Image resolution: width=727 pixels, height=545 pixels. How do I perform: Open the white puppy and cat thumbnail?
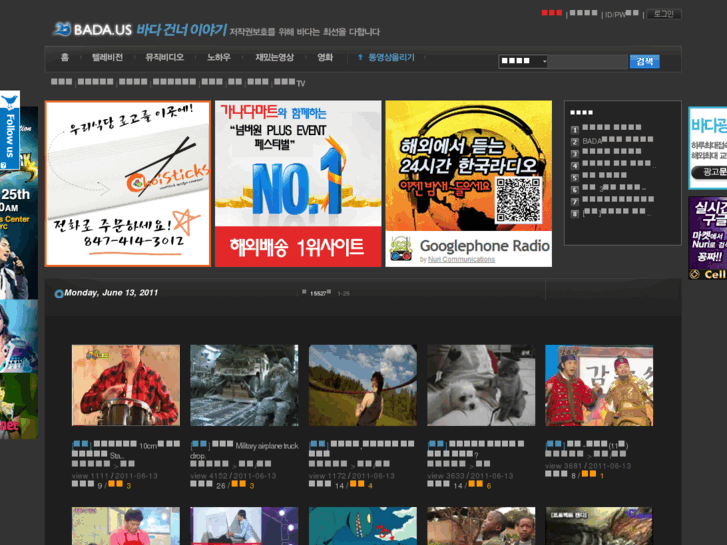[x=481, y=385]
